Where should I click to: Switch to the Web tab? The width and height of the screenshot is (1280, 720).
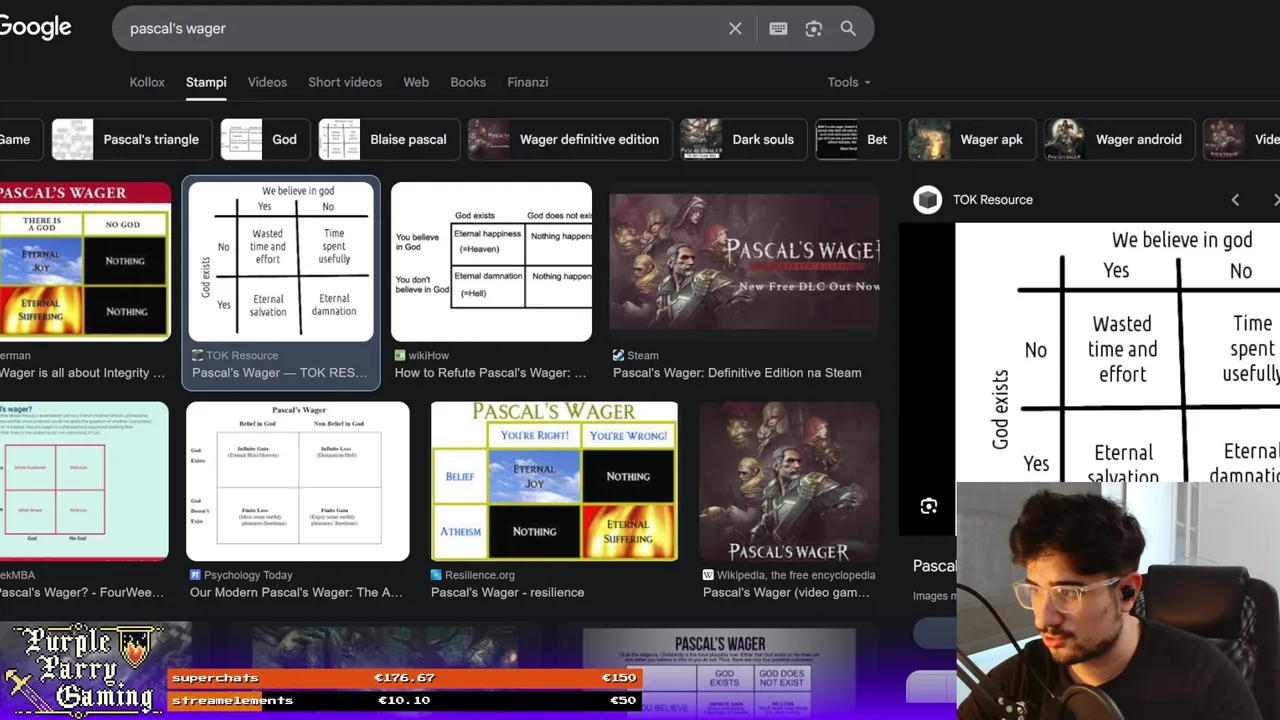coord(416,82)
